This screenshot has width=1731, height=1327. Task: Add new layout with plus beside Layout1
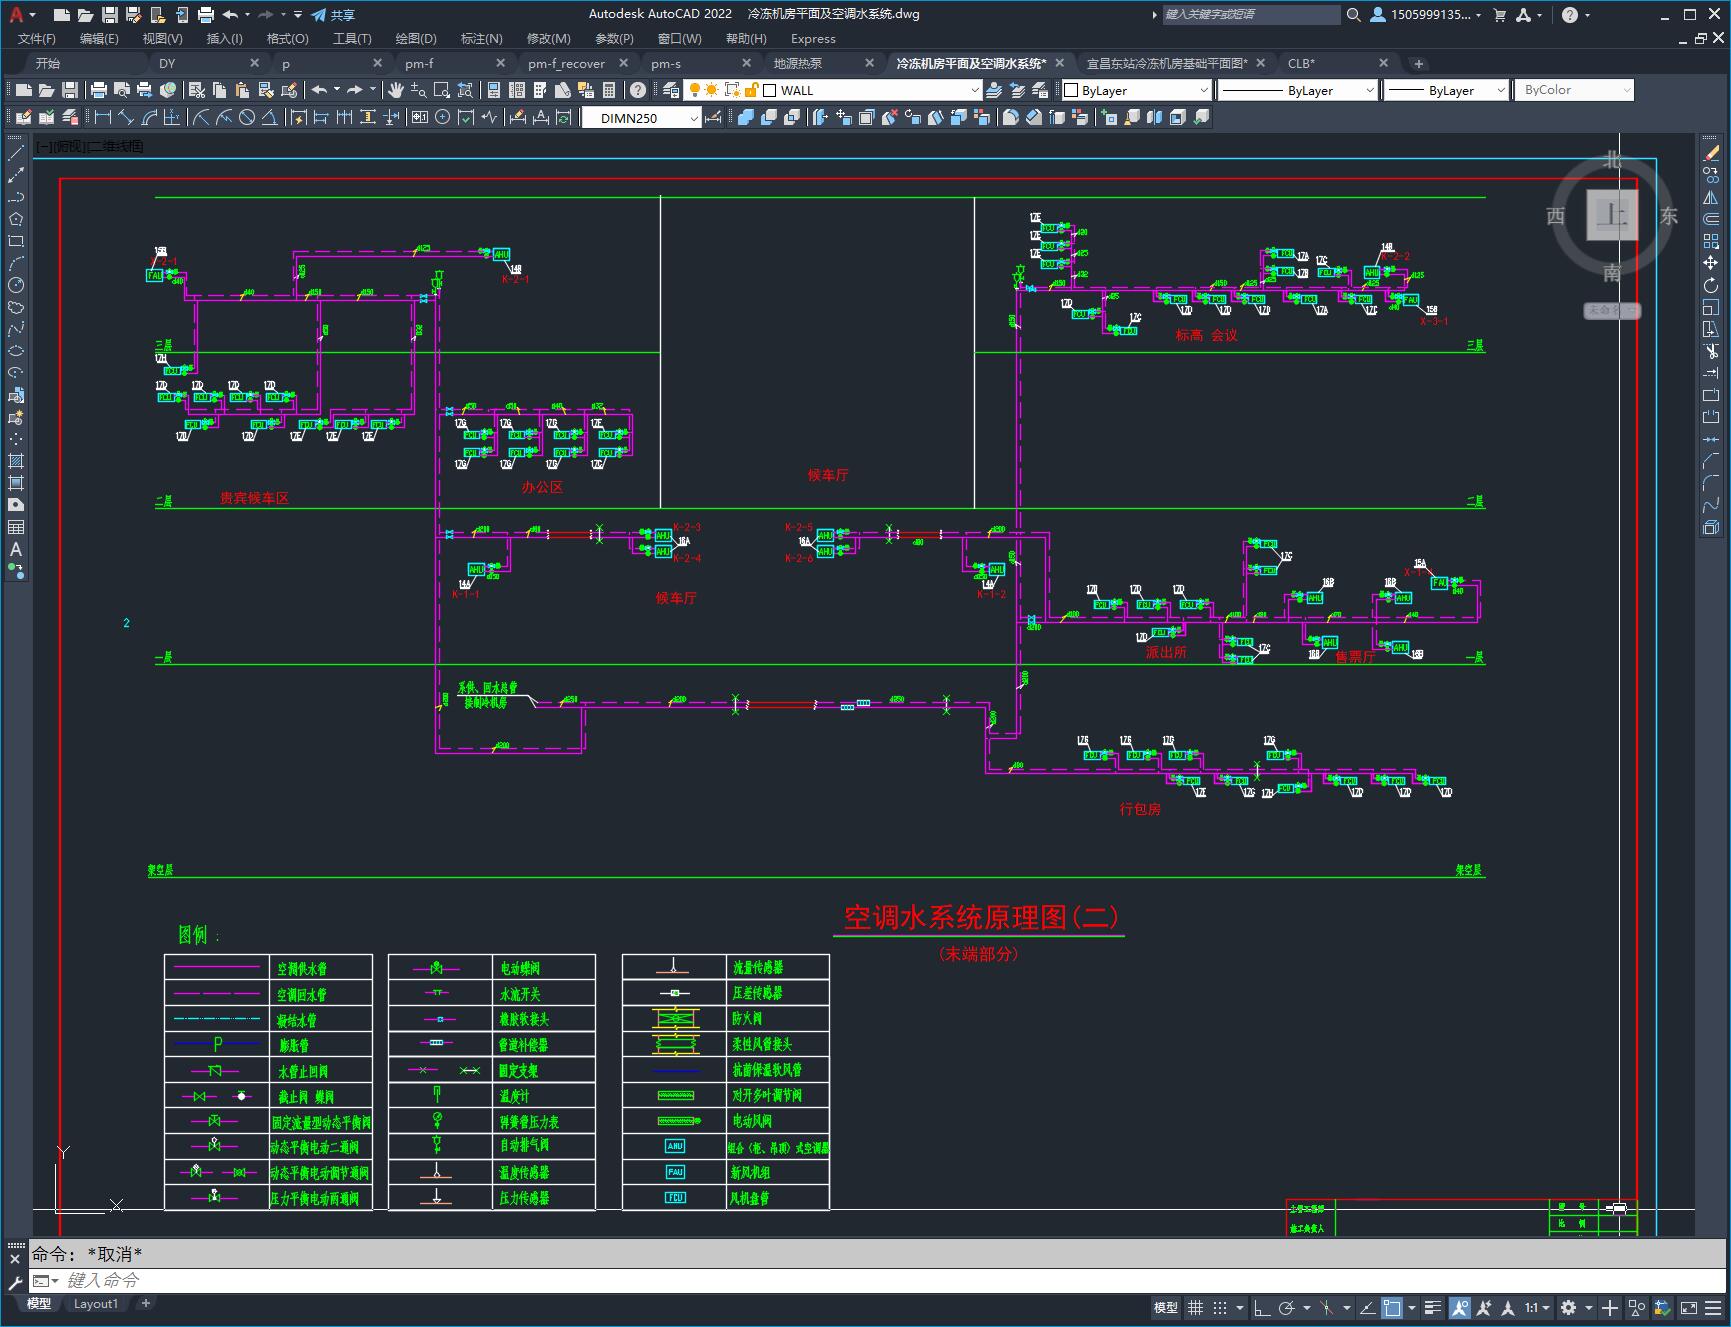tap(146, 1303)
